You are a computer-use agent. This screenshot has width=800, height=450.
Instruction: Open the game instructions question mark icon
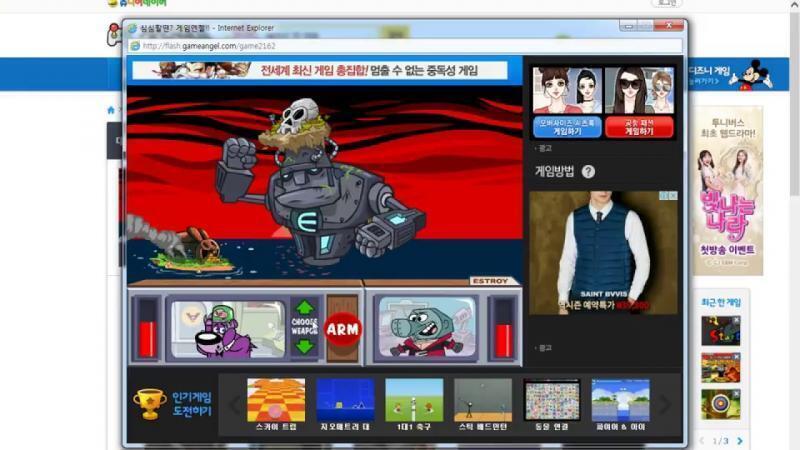tap(588, 172)
